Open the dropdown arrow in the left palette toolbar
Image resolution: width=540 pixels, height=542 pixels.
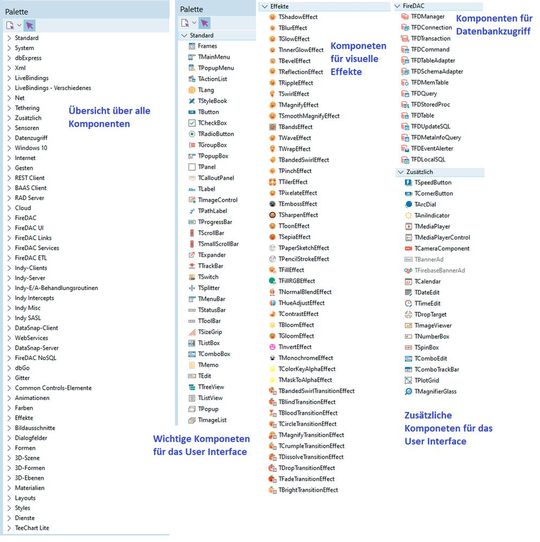coord(19,26)
